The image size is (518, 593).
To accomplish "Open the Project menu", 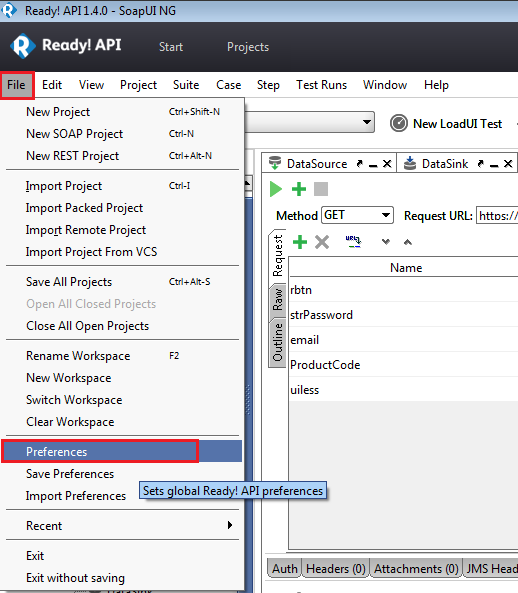I will [x=138, y=85].
